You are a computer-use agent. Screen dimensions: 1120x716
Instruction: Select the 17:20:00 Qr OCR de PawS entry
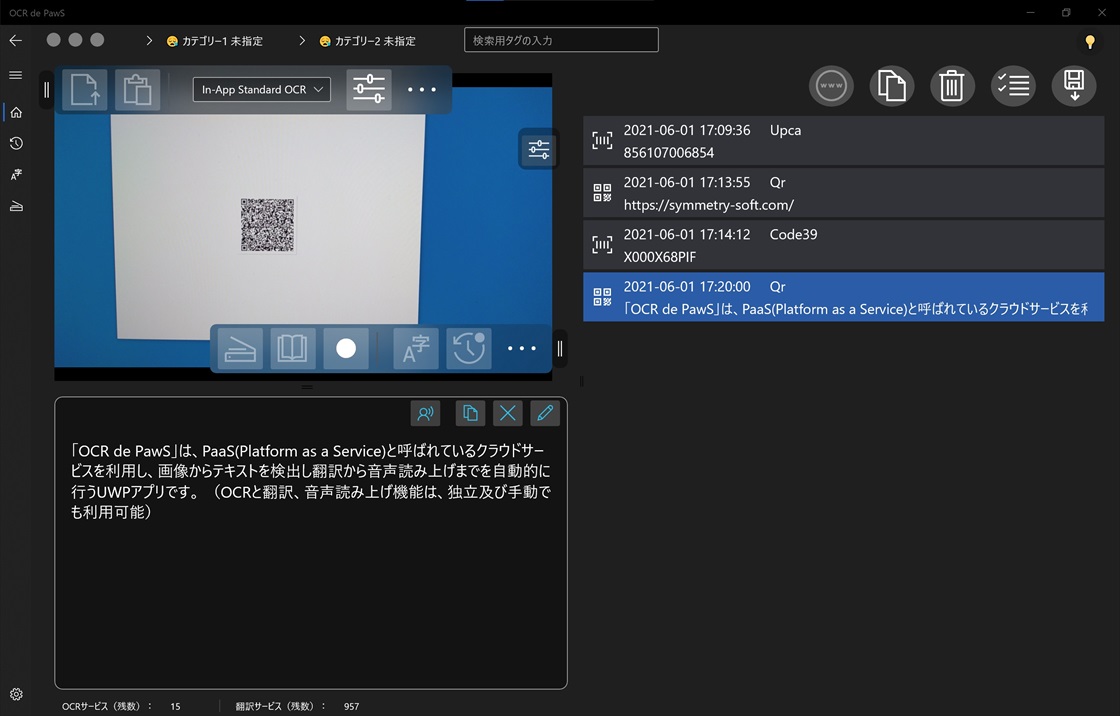pyautogui.click(x=844, y=297)
